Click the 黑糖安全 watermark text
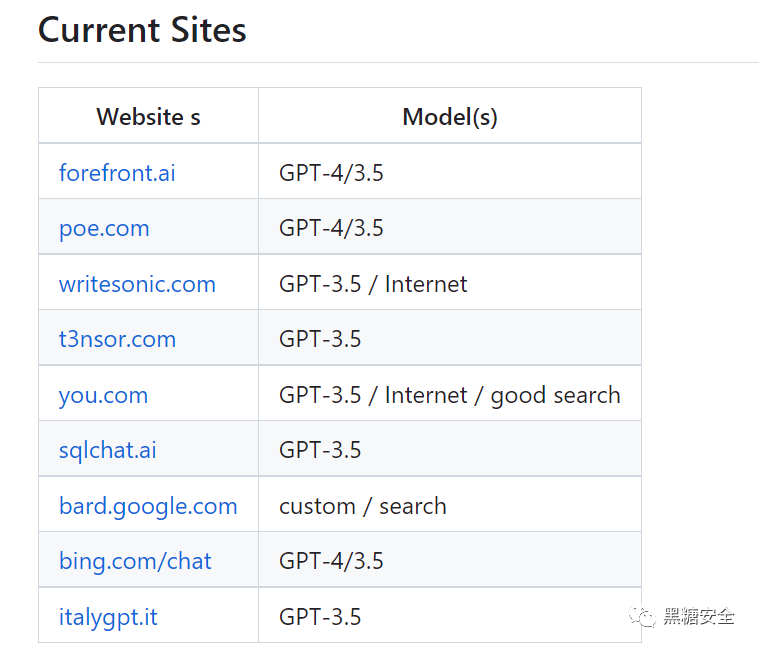759x649 pixels. pos(699,617)
